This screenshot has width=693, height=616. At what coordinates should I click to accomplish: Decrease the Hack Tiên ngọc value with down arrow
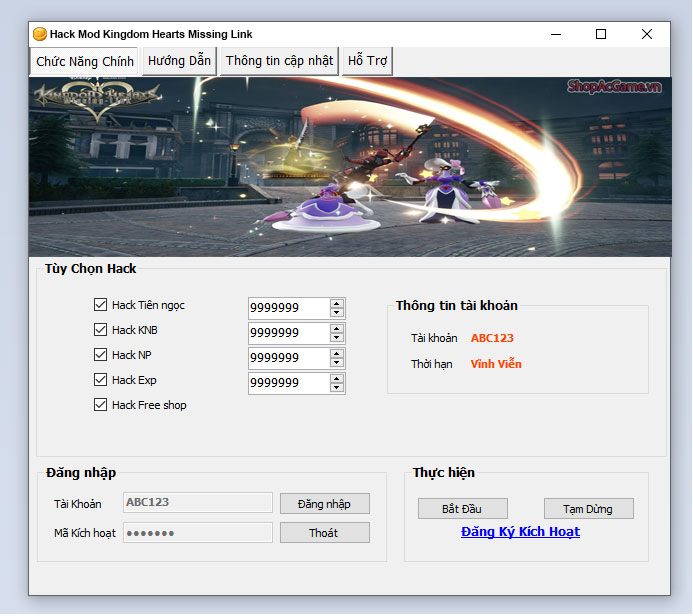(337, 312)
